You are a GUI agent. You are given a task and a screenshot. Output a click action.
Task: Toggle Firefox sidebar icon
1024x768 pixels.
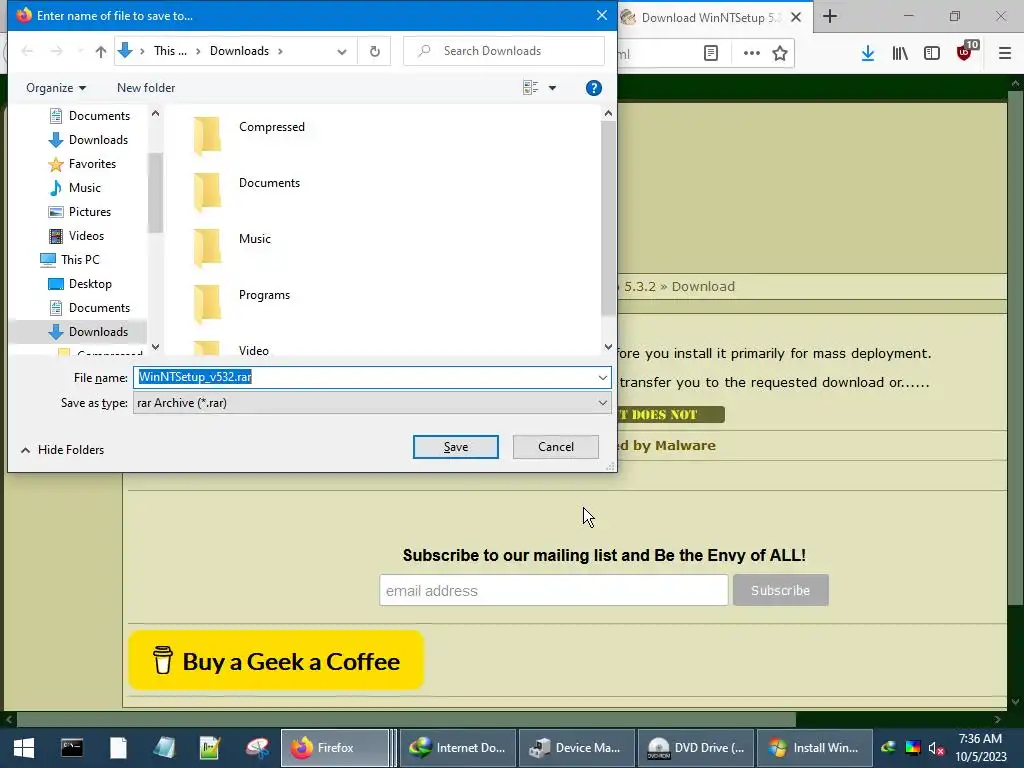coord(932,54)
